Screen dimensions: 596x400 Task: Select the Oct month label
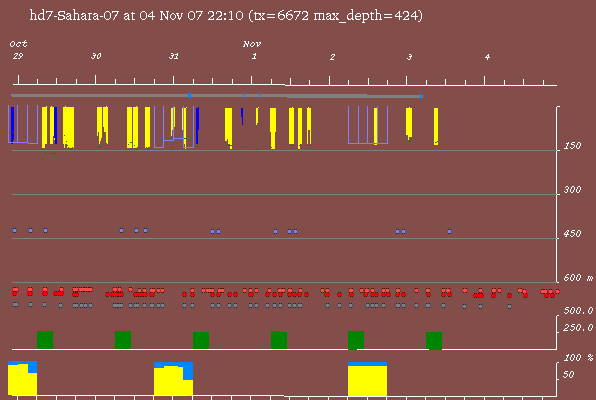18,44
